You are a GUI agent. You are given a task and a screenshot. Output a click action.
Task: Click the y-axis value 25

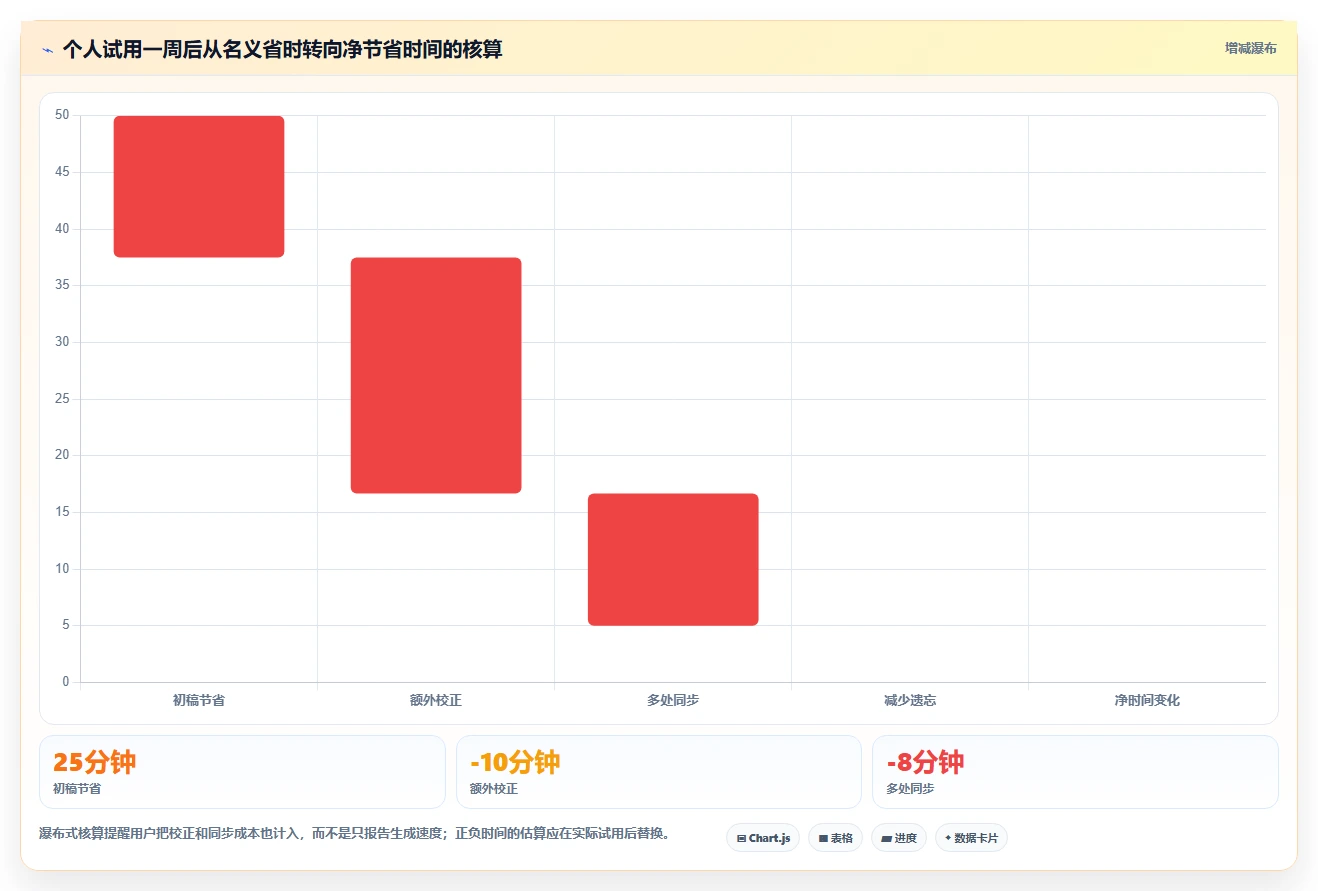[x=62, y=399]
